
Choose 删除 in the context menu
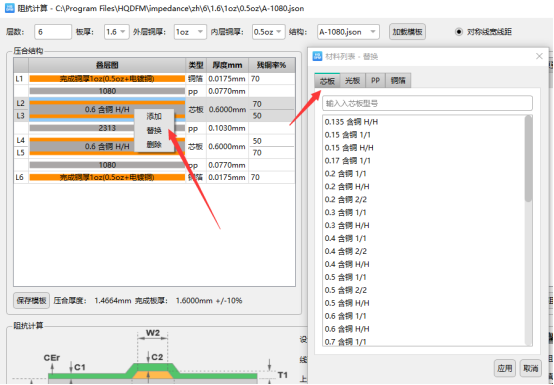154,144
